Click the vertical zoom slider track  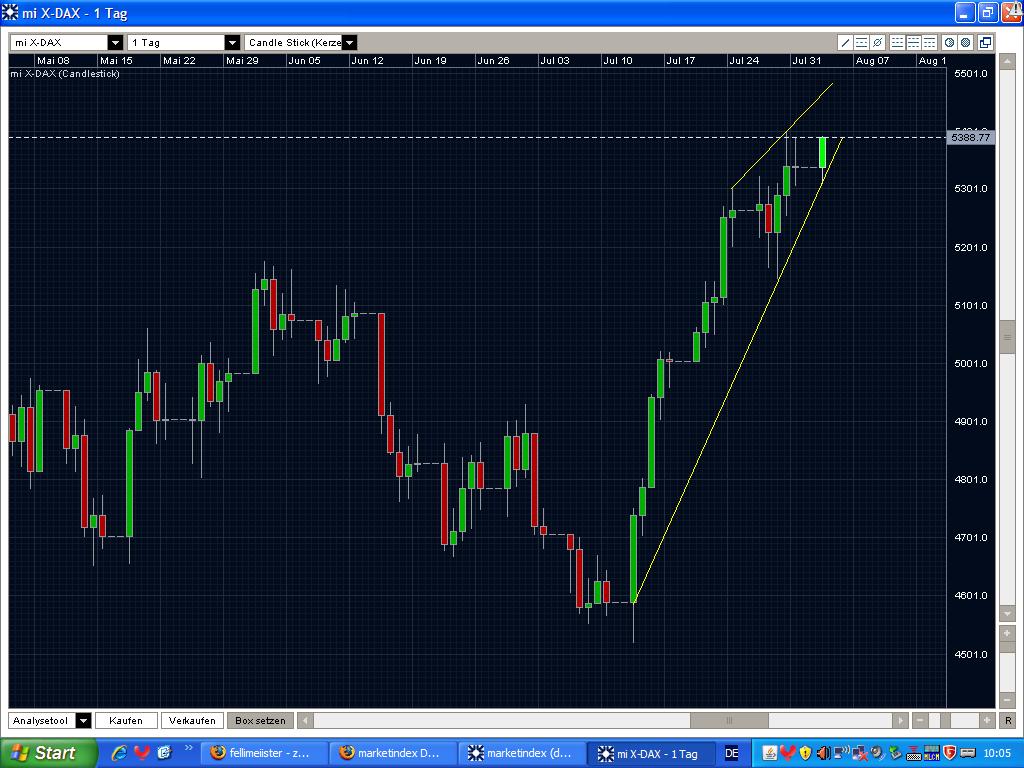1006,667
